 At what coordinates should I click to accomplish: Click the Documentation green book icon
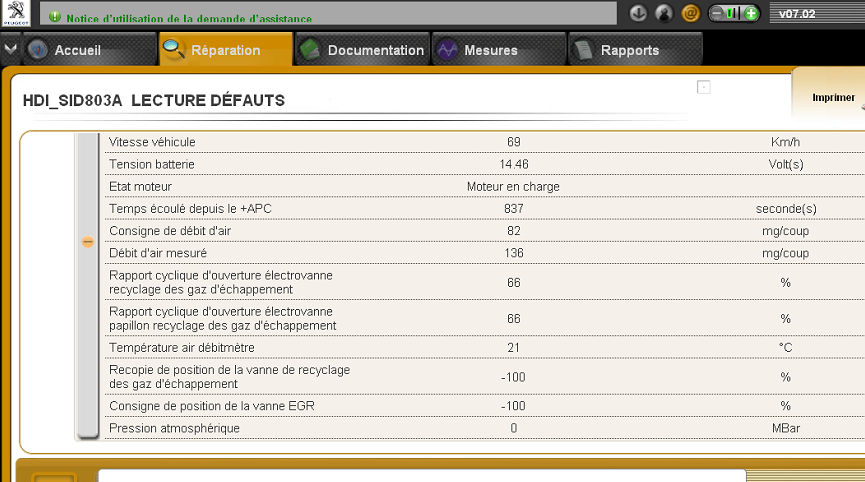(x=310, y=50)
